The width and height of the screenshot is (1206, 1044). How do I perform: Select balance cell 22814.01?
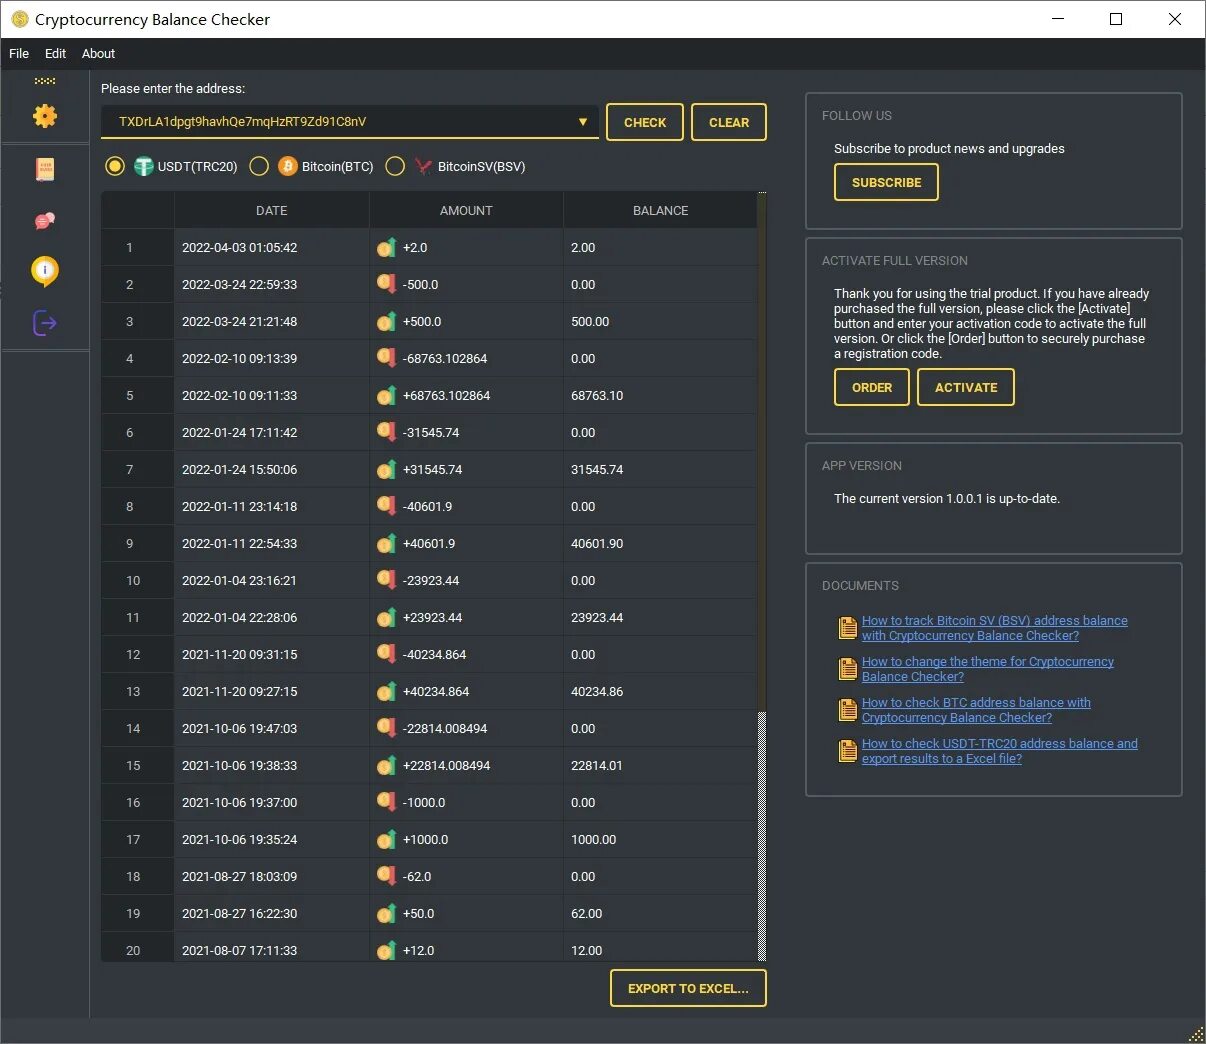pos(660,765)
